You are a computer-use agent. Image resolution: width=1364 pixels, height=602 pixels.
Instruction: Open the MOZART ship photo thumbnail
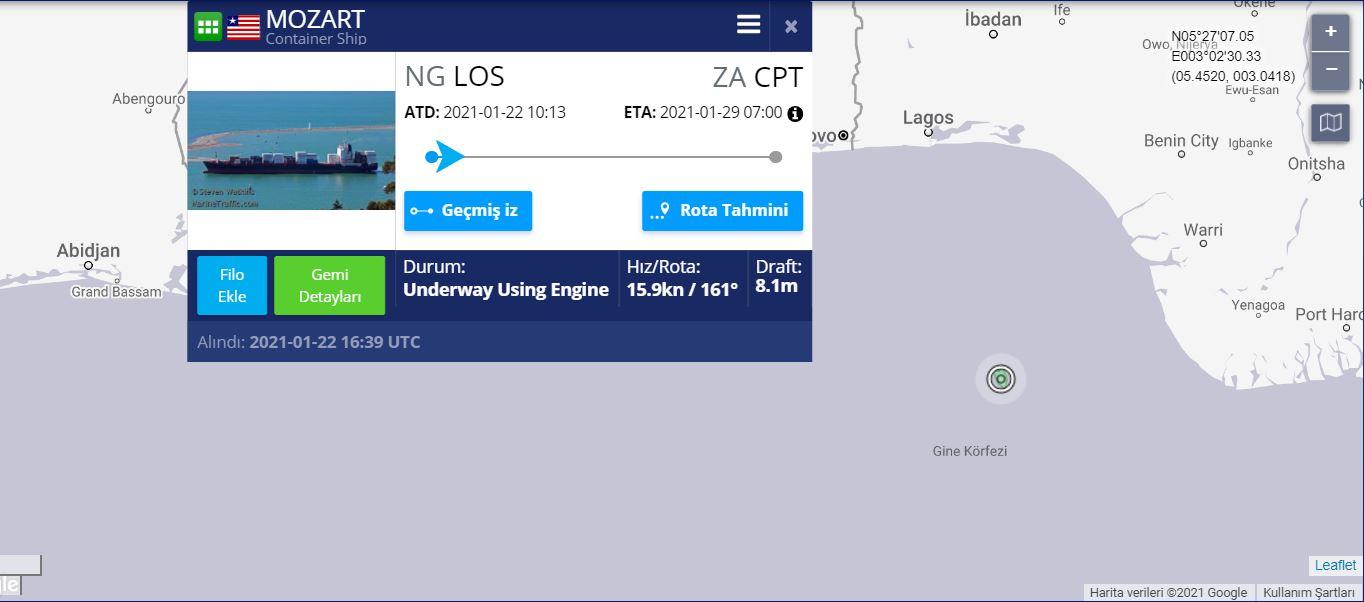coord(291,150)
